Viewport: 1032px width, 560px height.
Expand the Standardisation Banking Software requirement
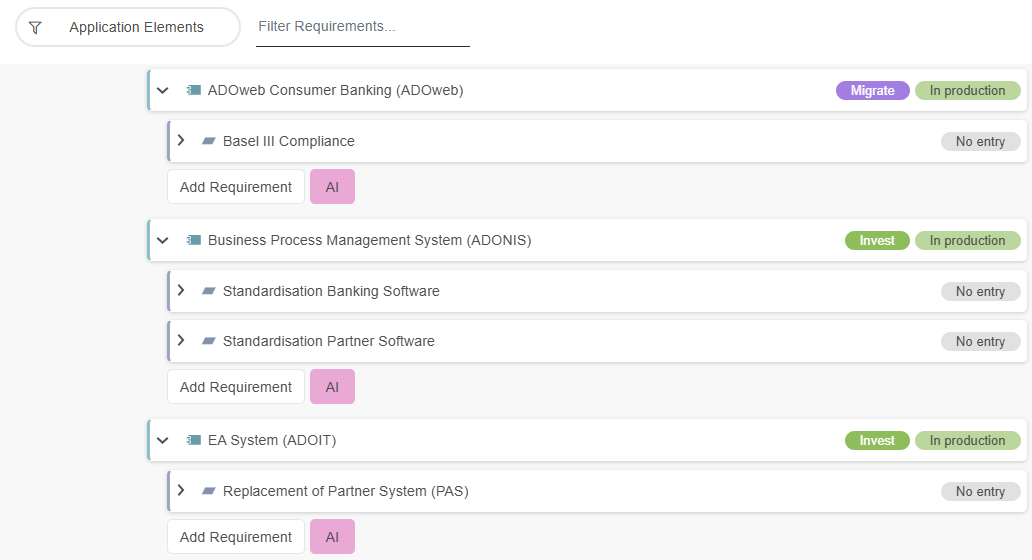[x=181, y=290]
